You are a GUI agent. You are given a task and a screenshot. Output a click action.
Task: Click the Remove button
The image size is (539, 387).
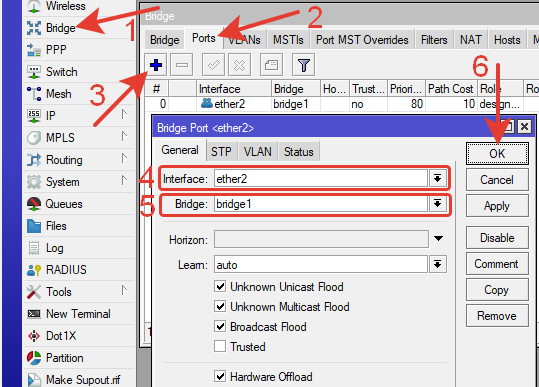(497, 316)
